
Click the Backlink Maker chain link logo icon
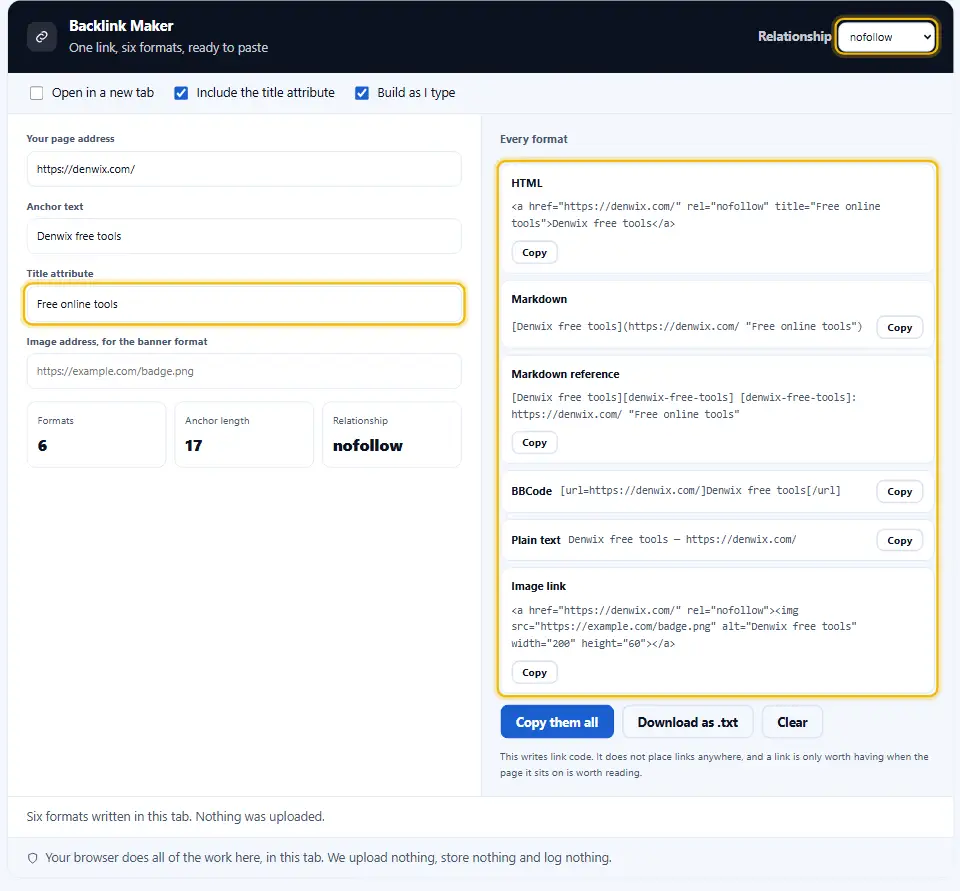pyautogui.click(x=42, y=37)
